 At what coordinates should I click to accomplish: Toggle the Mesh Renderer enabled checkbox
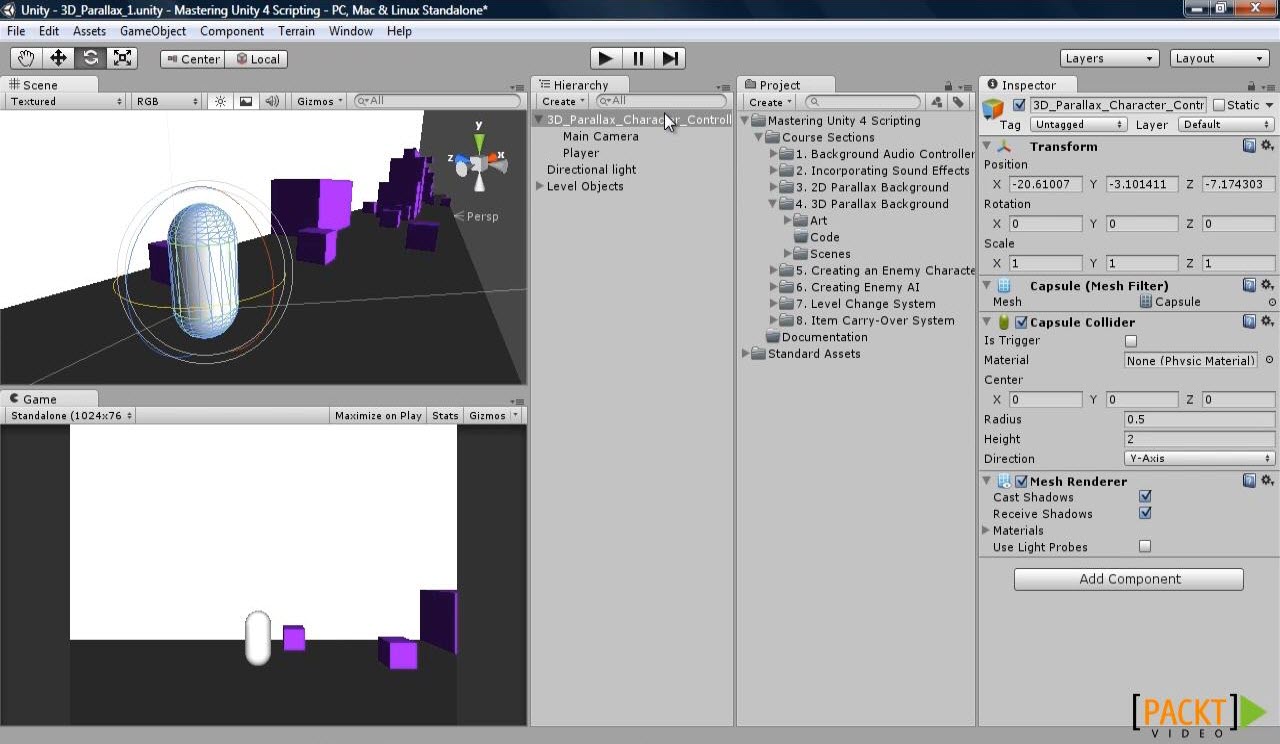point(1021,481)
